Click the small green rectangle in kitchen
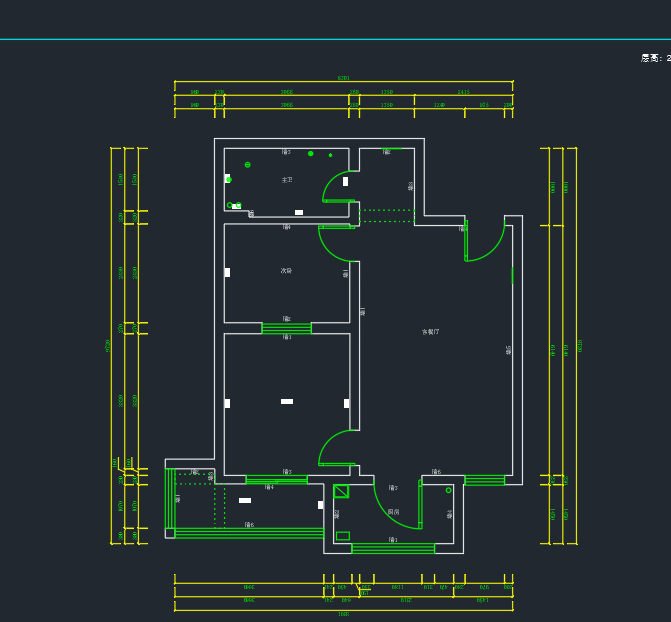The width and height of the screenshot is (671, 622). [343, 536]
